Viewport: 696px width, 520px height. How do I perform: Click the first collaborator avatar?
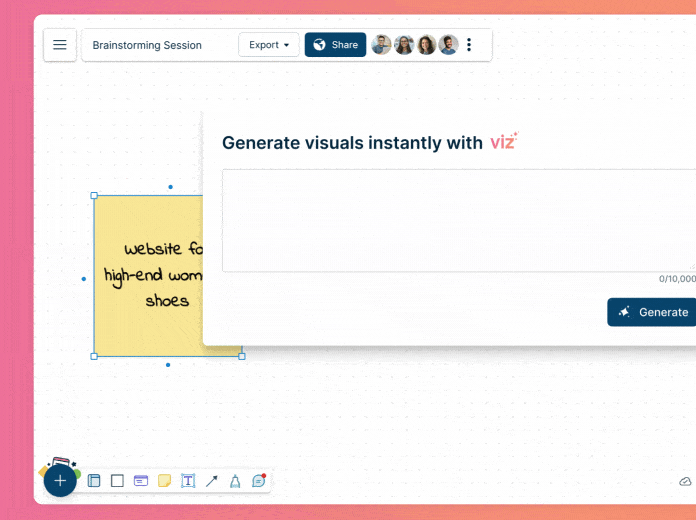pyautogui.click(x=381, y=45)
